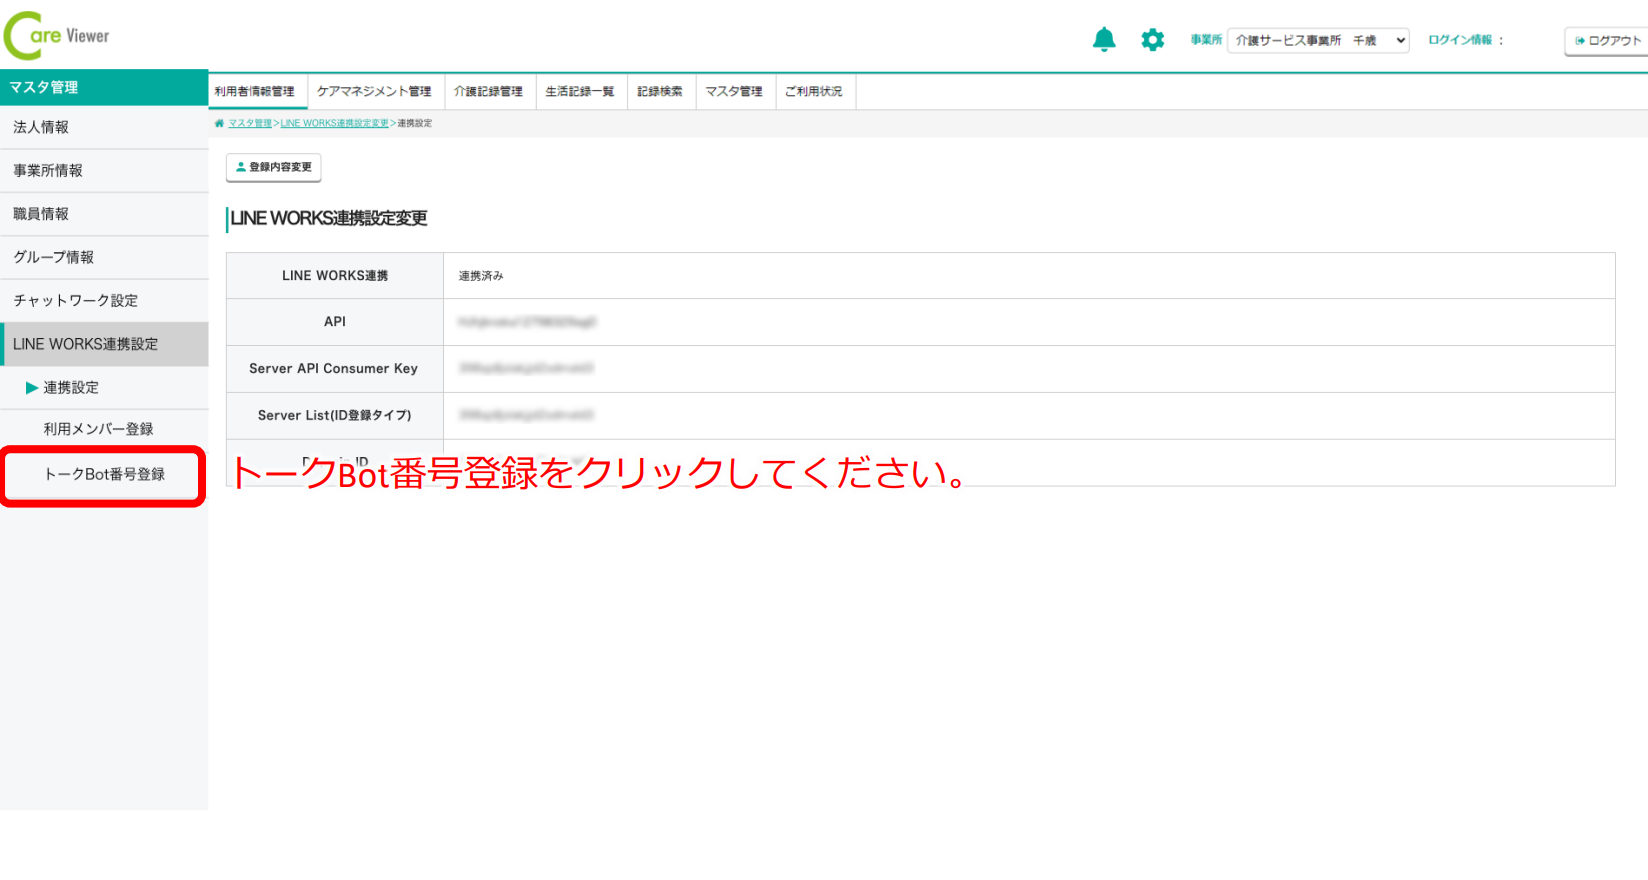The height and width of the screenshot is (880, 1648).
Task: Open the 事業所 office selection dropdown
Action: point(1318,40)
